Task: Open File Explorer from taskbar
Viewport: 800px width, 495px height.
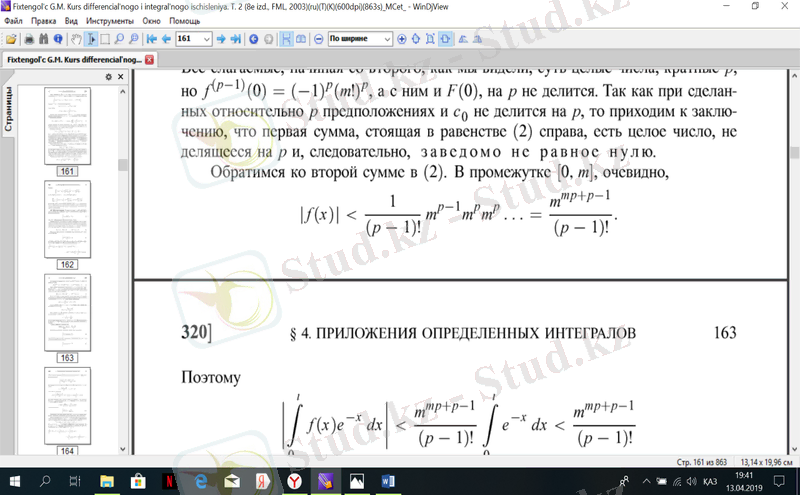Action: pyautogui.click(x=107, y=481)
